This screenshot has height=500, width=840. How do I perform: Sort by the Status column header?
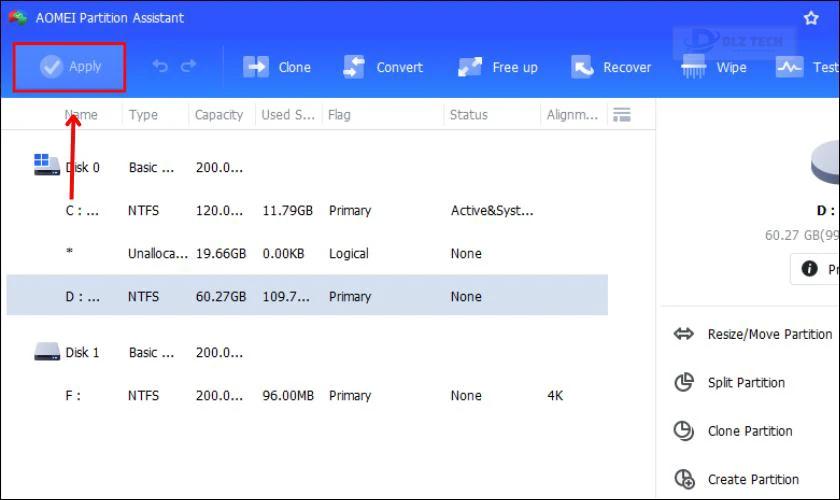point(469,115)
